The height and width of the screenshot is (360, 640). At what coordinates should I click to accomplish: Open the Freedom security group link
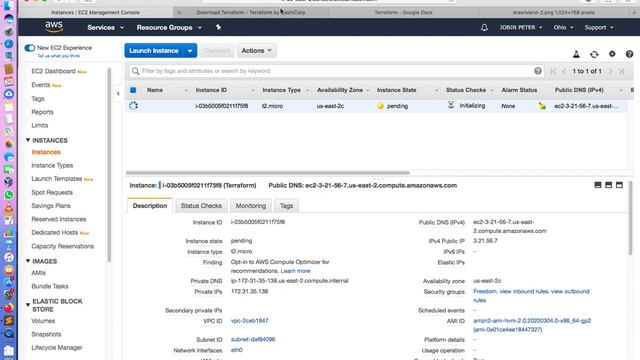tap(485, 291)
